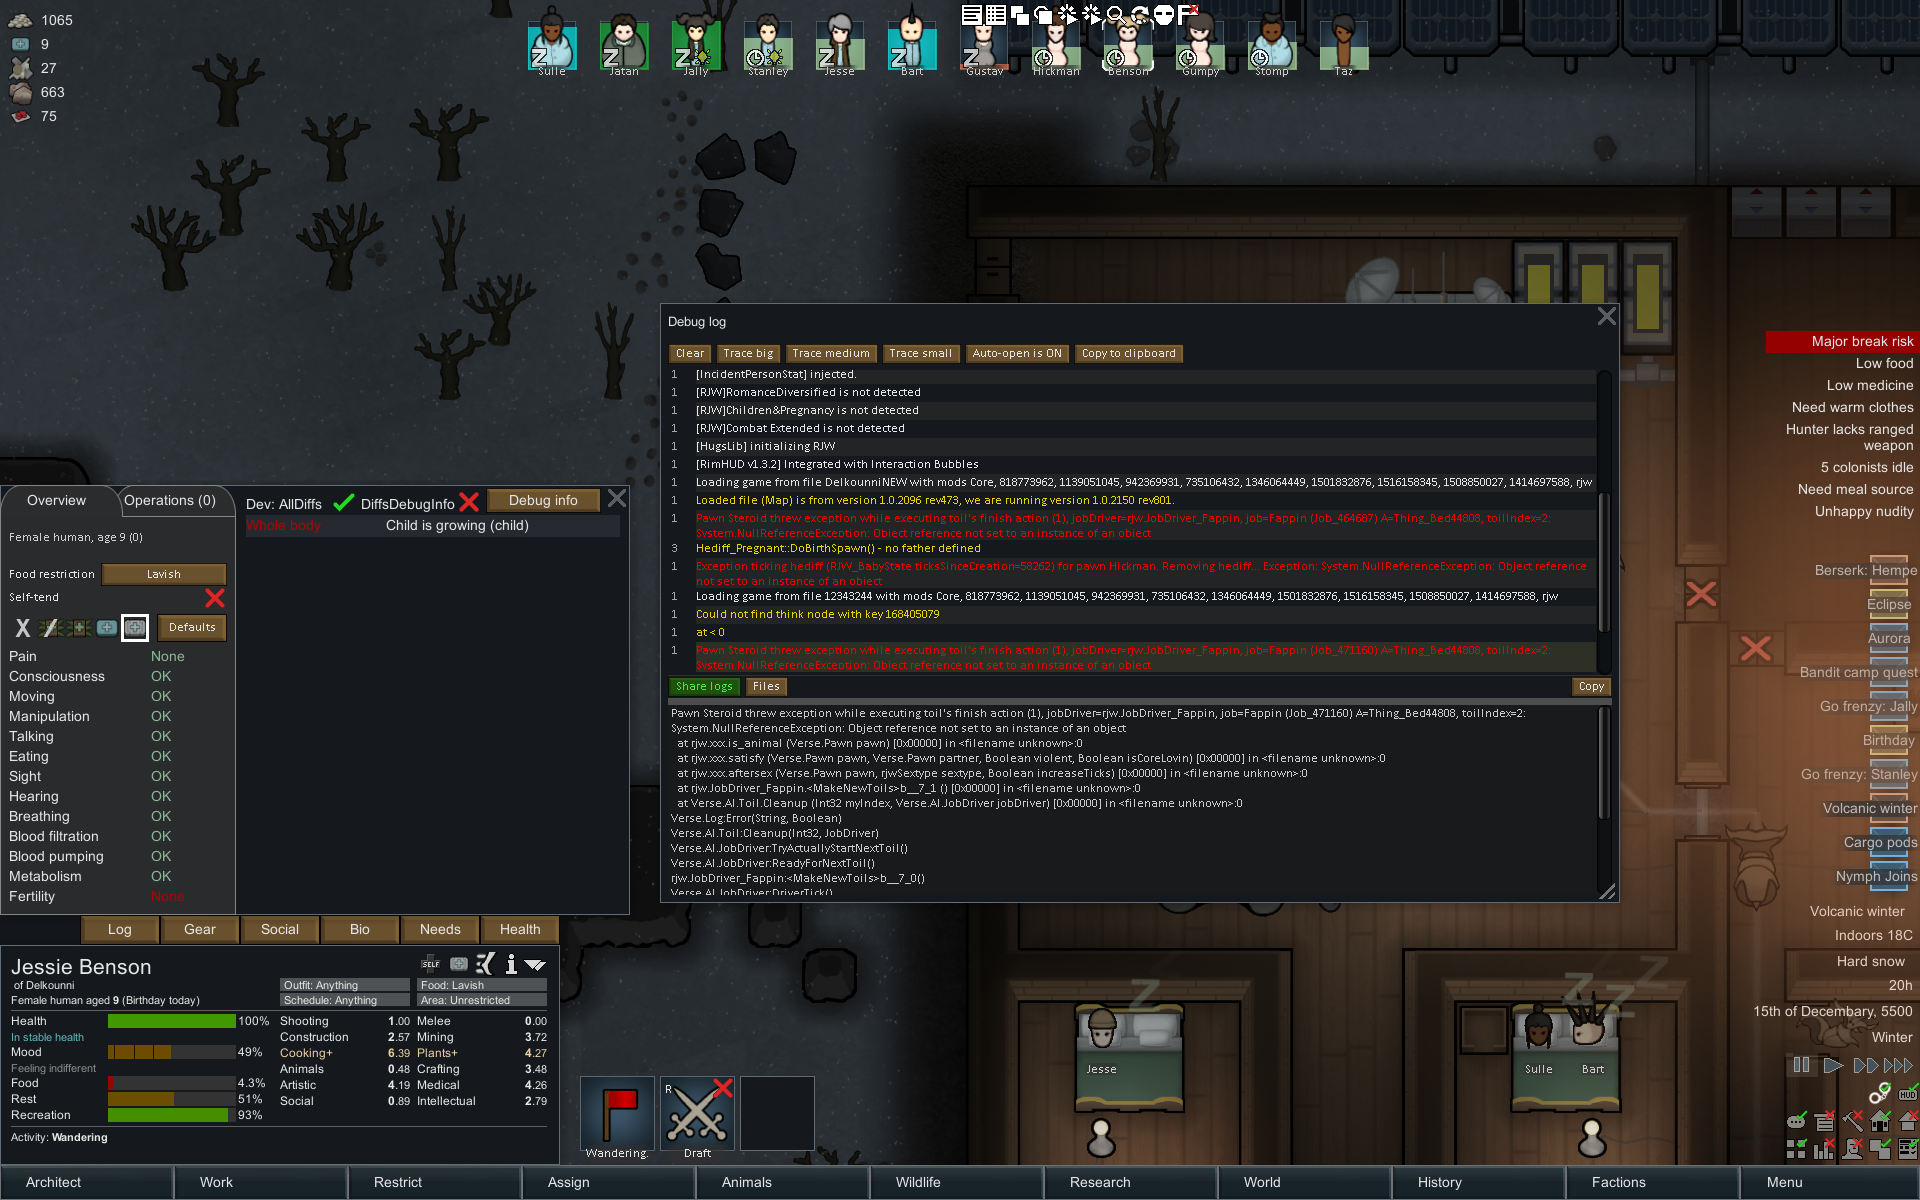Click the 'Needs' tab for Jessie Benson

[x=440, y=928]
